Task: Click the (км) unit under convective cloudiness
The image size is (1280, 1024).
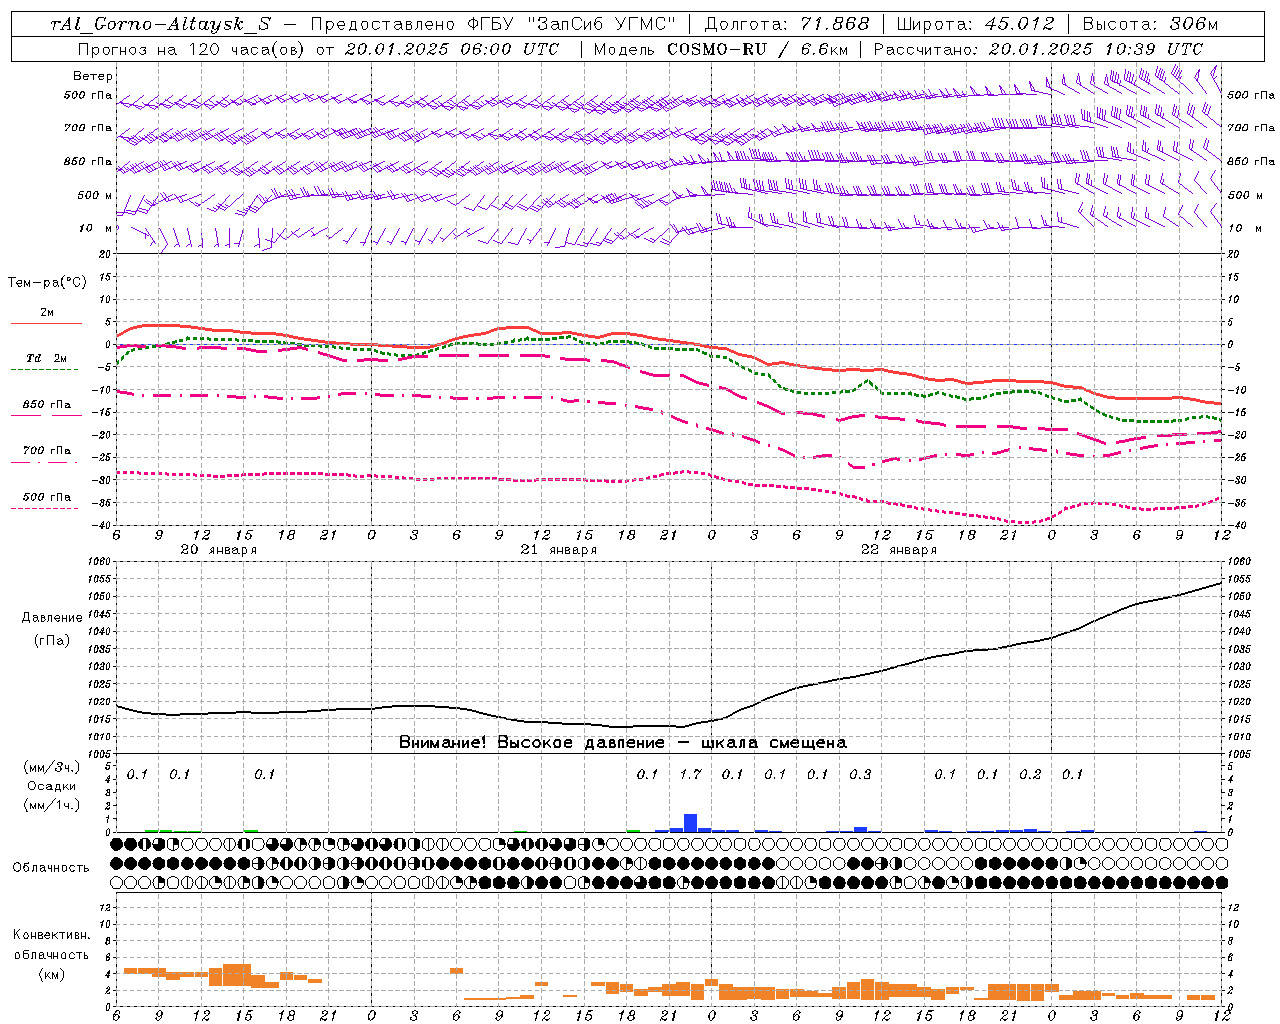Action: click(x=51, y=974)
